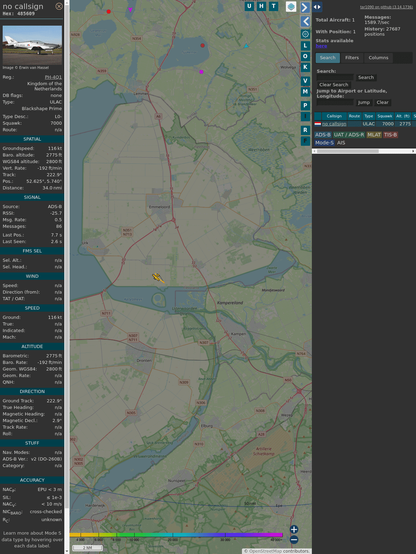416x554 pixels.
Task: Collapse sidebar with the right chevron button
Action: coord(305,7)
